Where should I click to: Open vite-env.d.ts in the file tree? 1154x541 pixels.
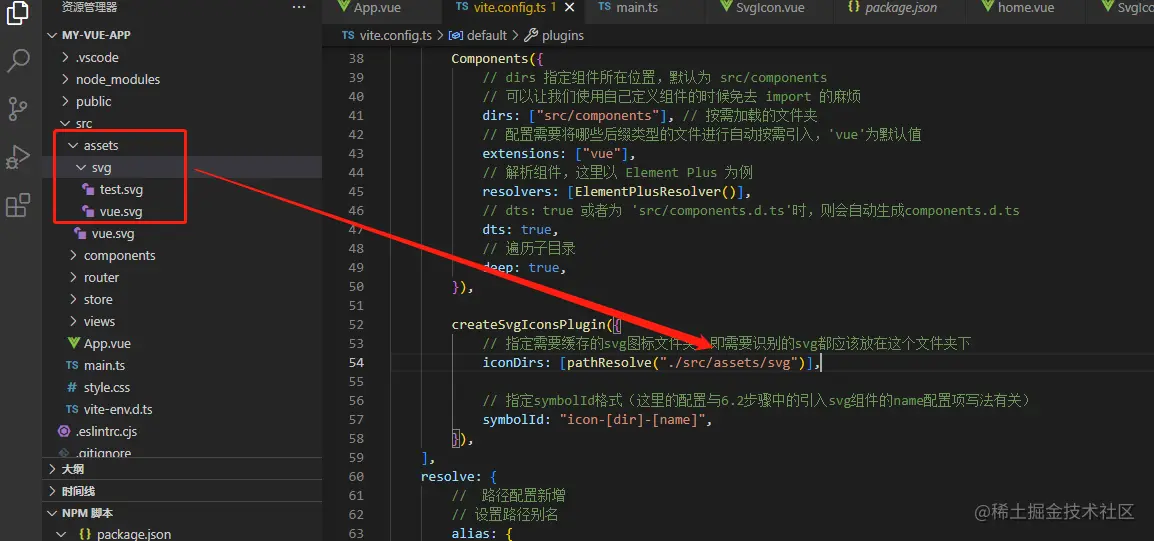[182, 409]
